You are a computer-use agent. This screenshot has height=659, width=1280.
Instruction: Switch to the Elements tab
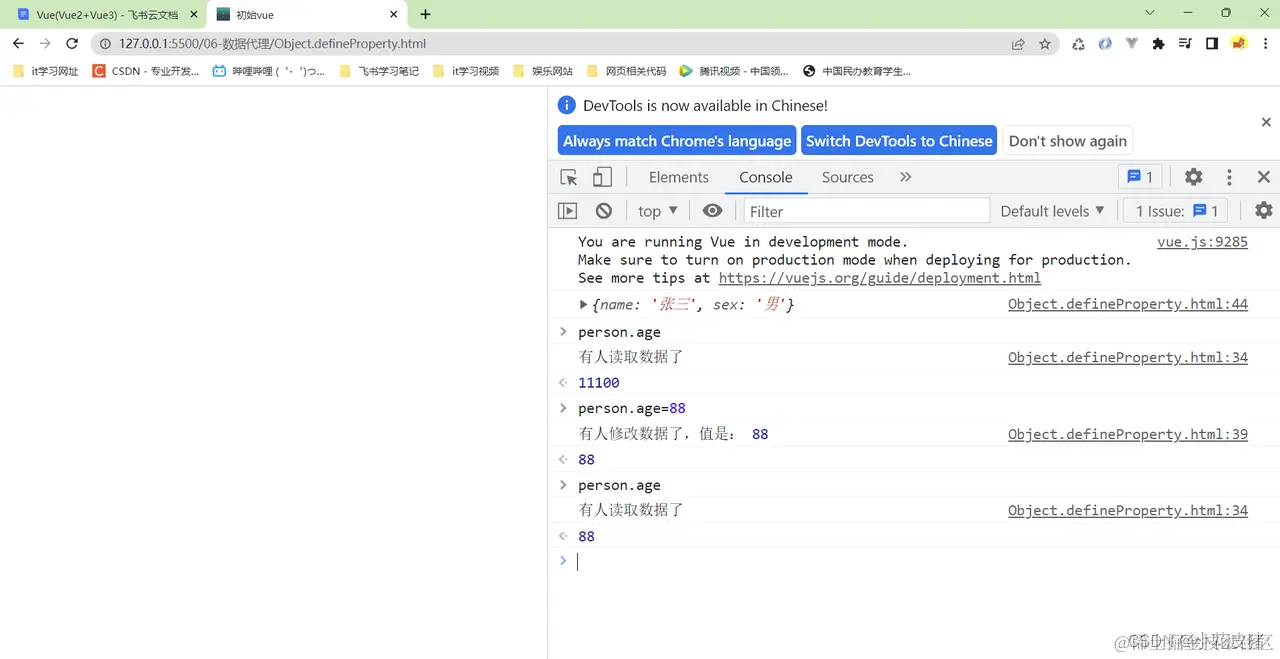[678, 177]
